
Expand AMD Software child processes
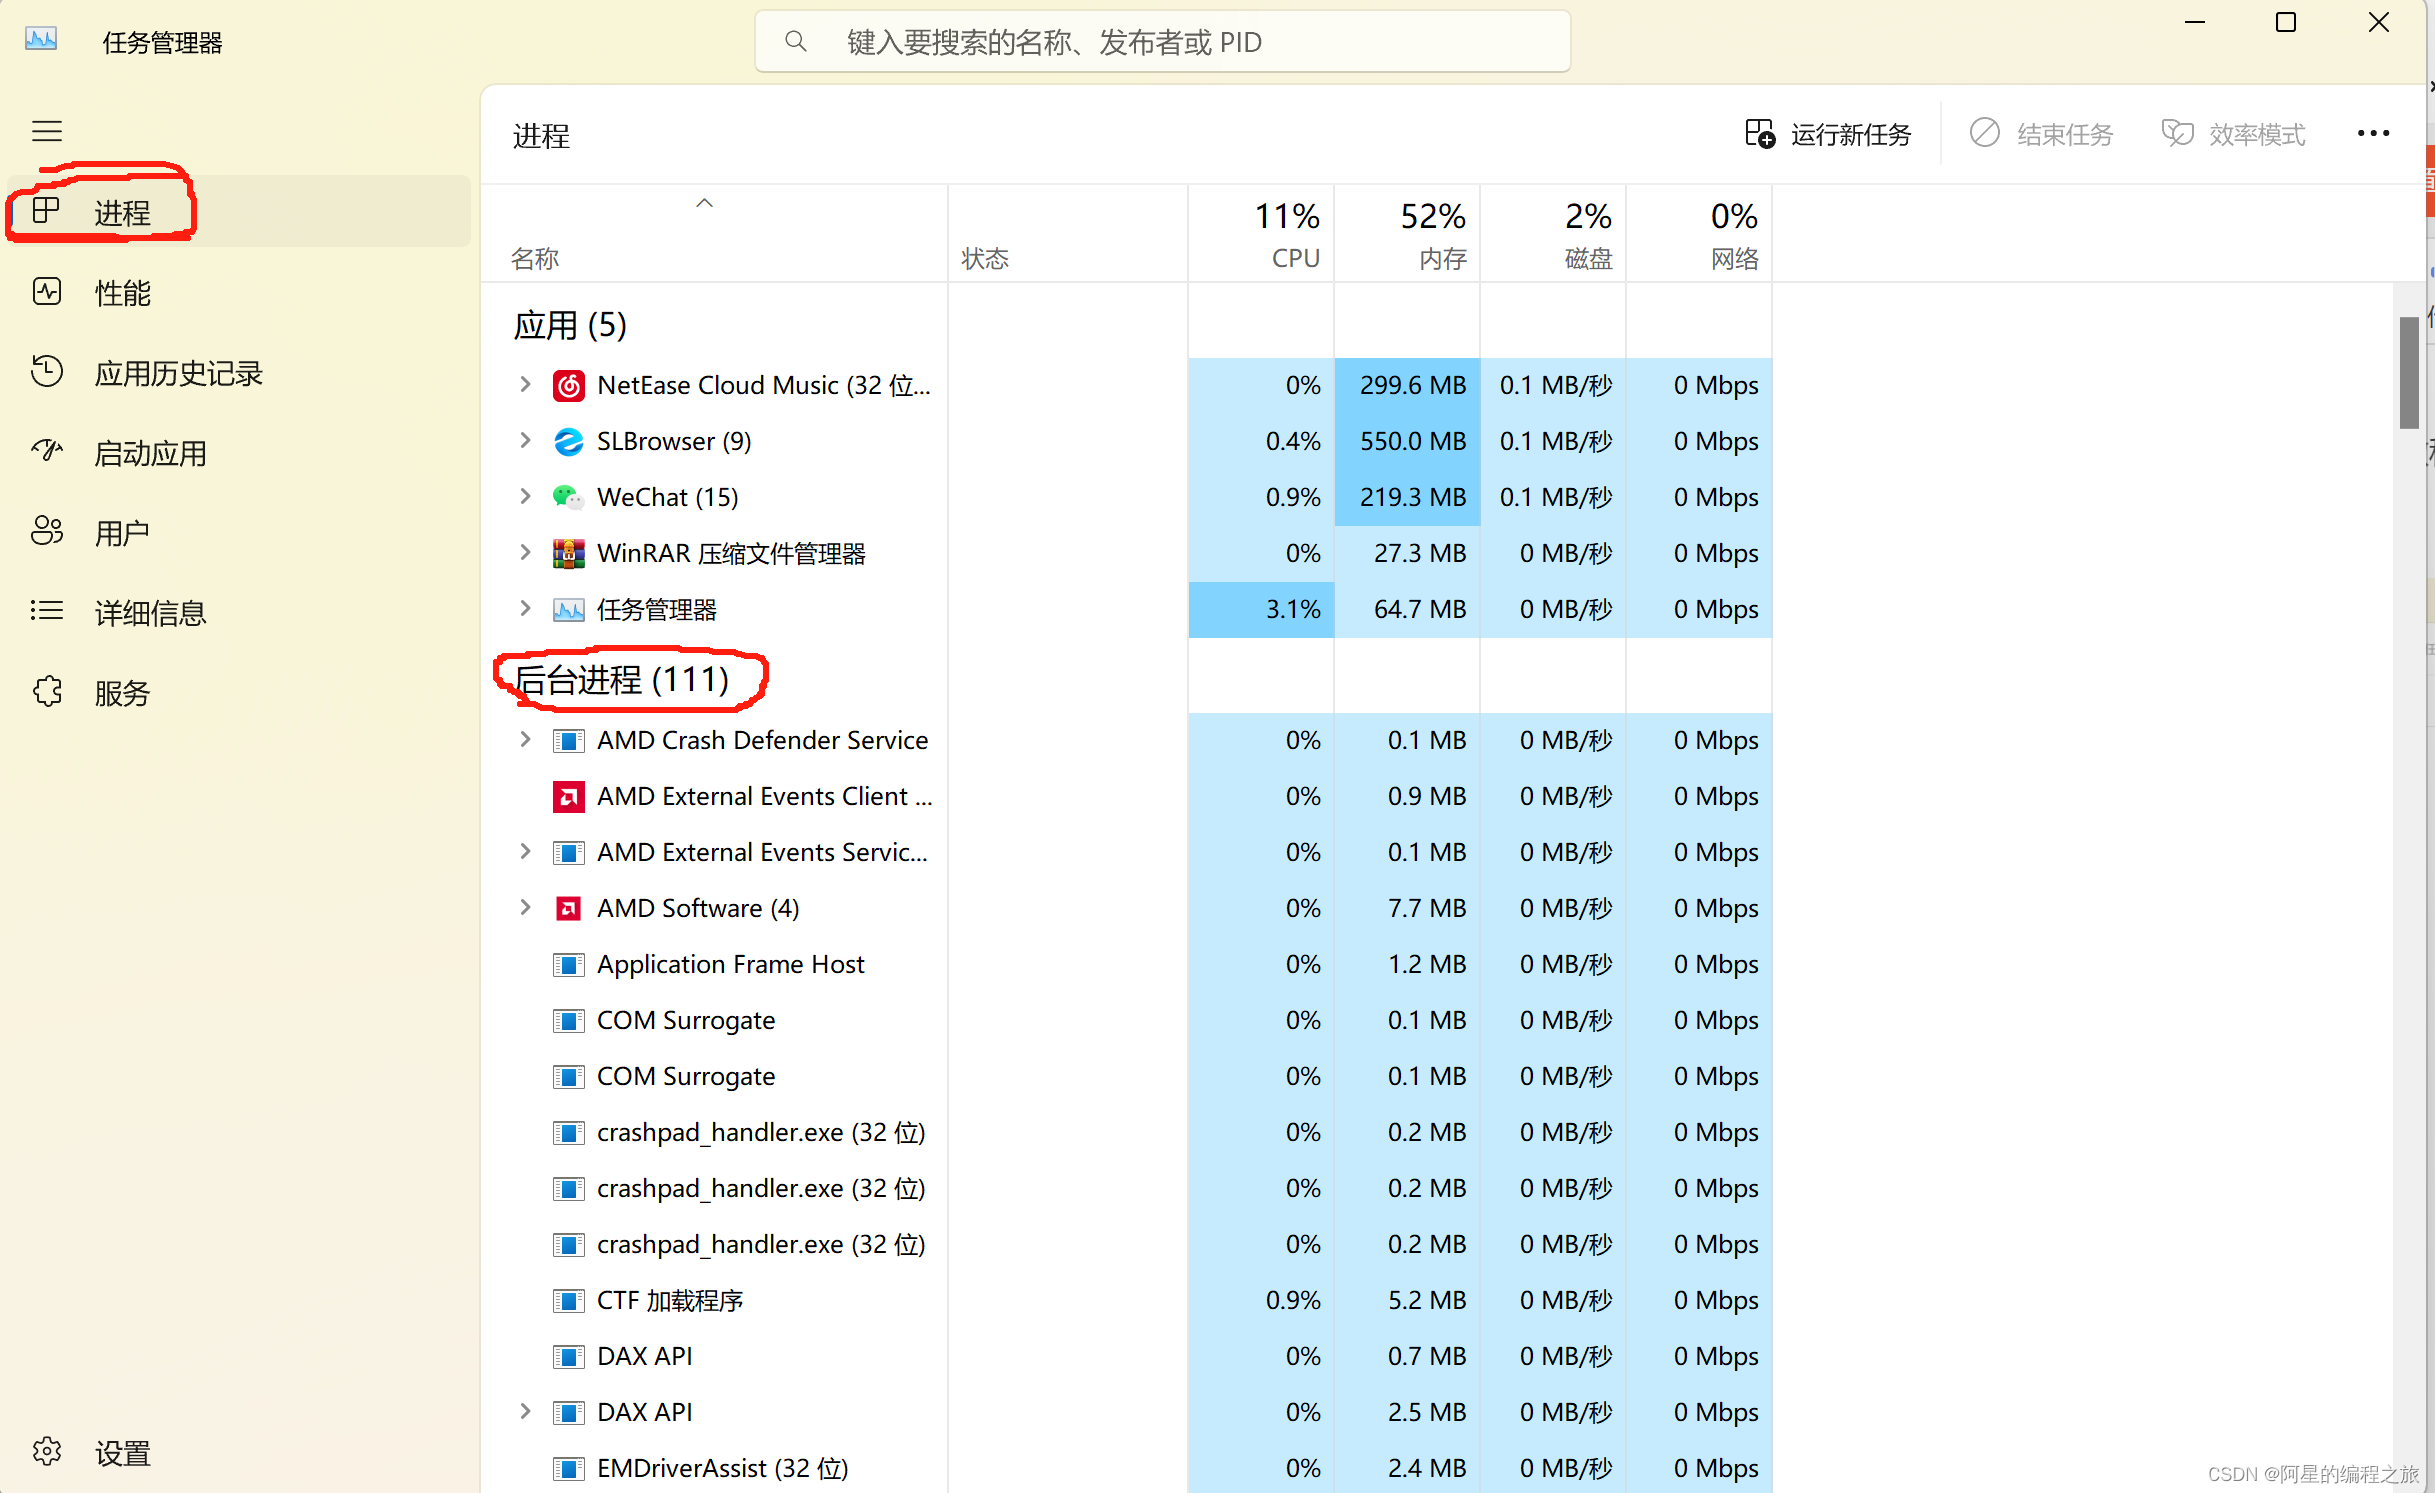pos(525,908)
